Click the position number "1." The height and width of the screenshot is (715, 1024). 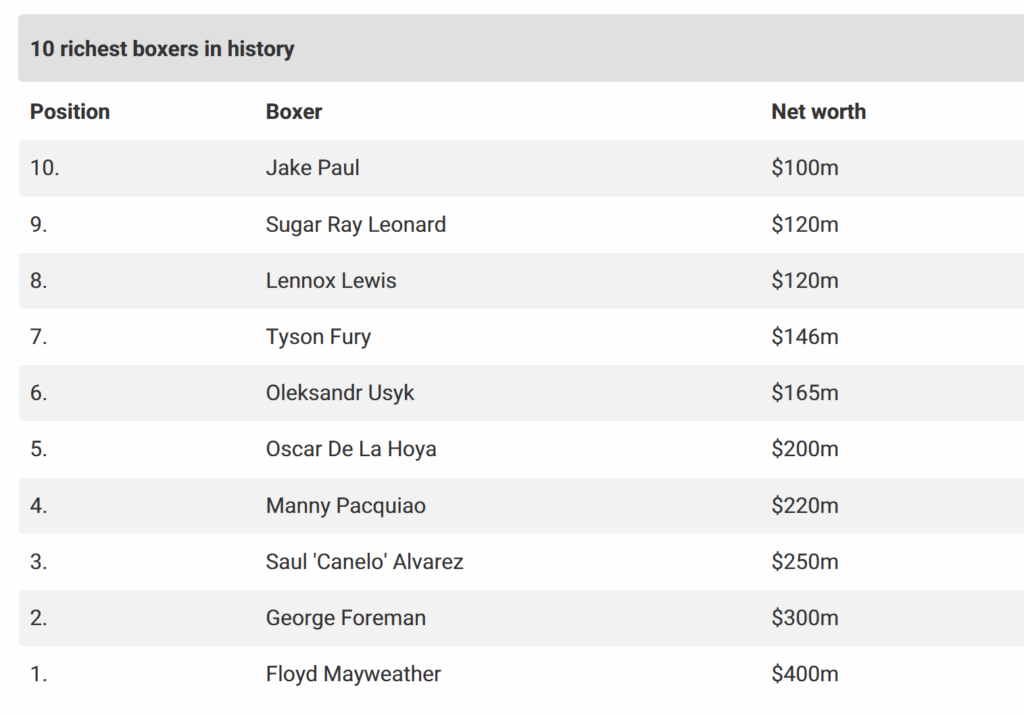[x=39, y=674]
